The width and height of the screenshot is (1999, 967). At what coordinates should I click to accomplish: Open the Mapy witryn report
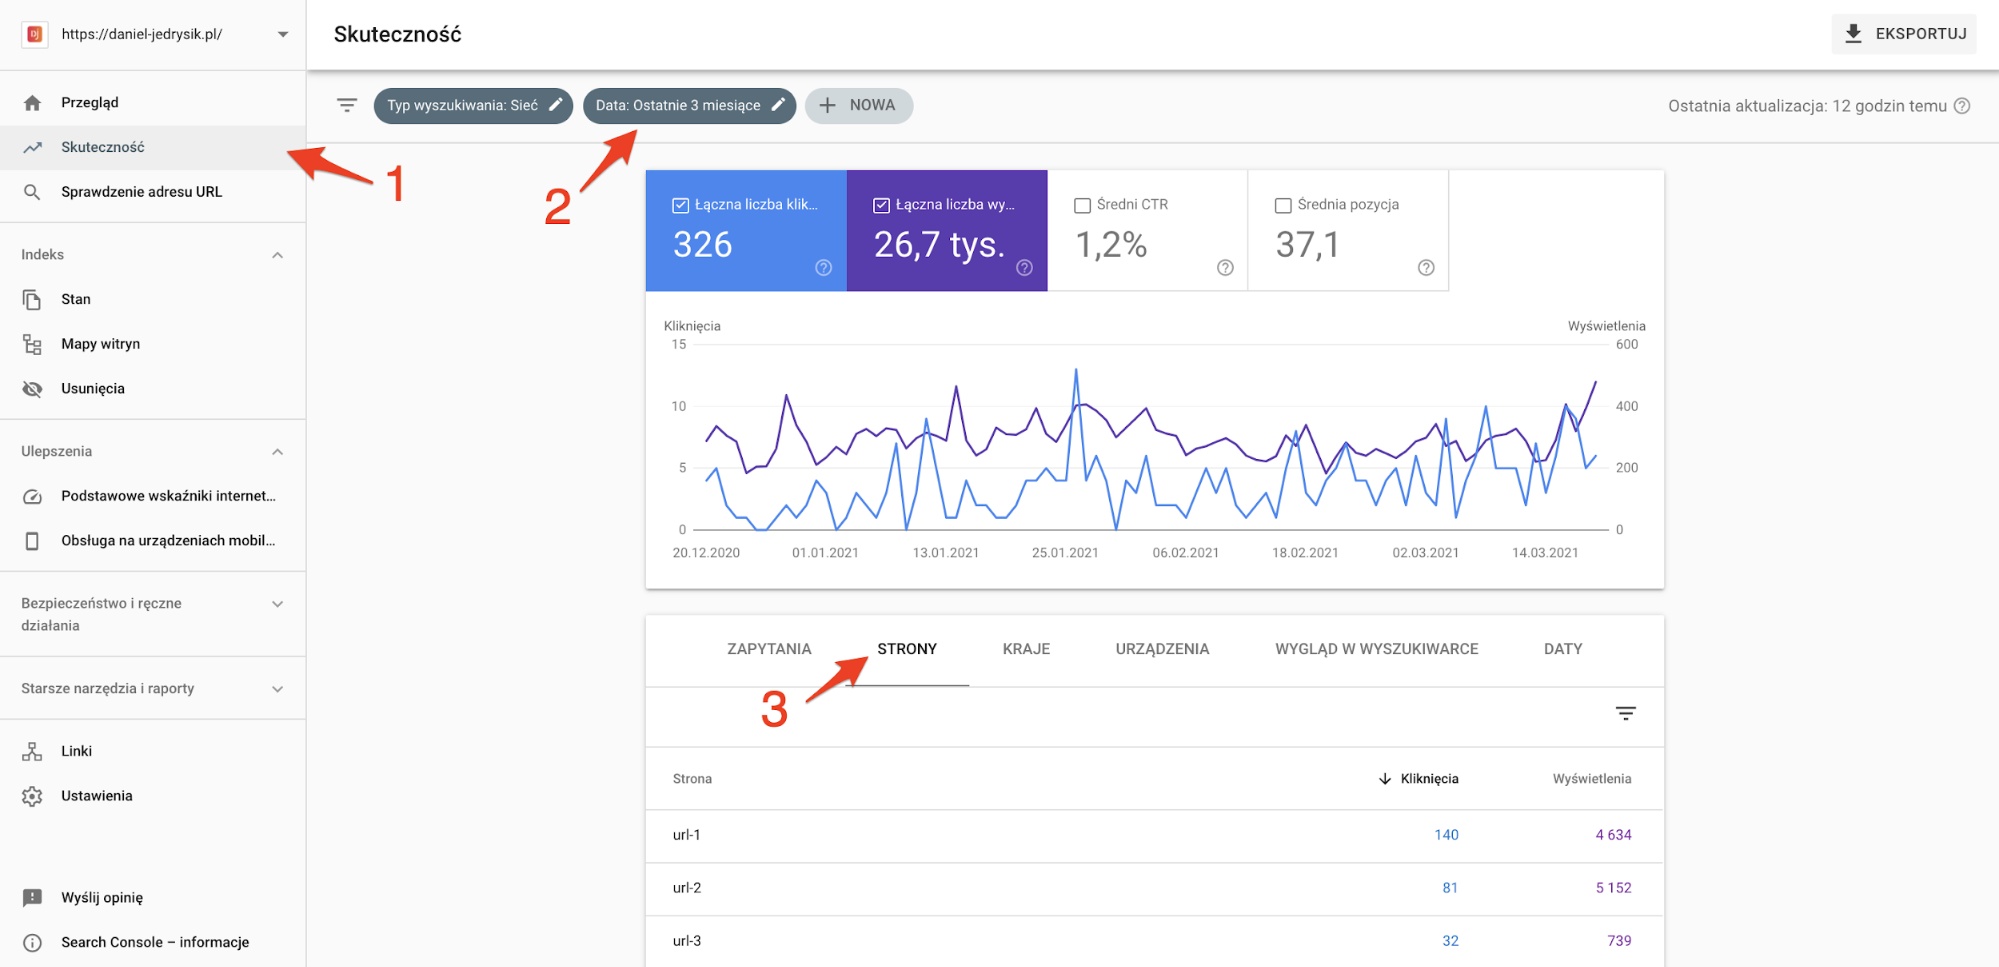point(153,344)
